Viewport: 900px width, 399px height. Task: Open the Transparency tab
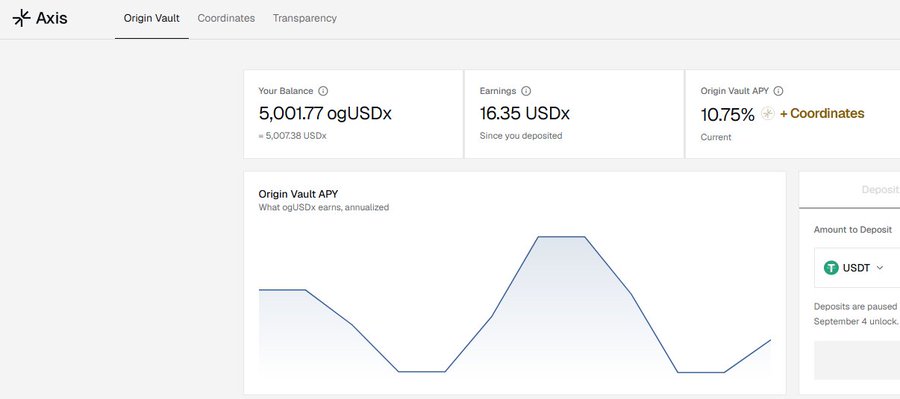(x=305, y=18)
